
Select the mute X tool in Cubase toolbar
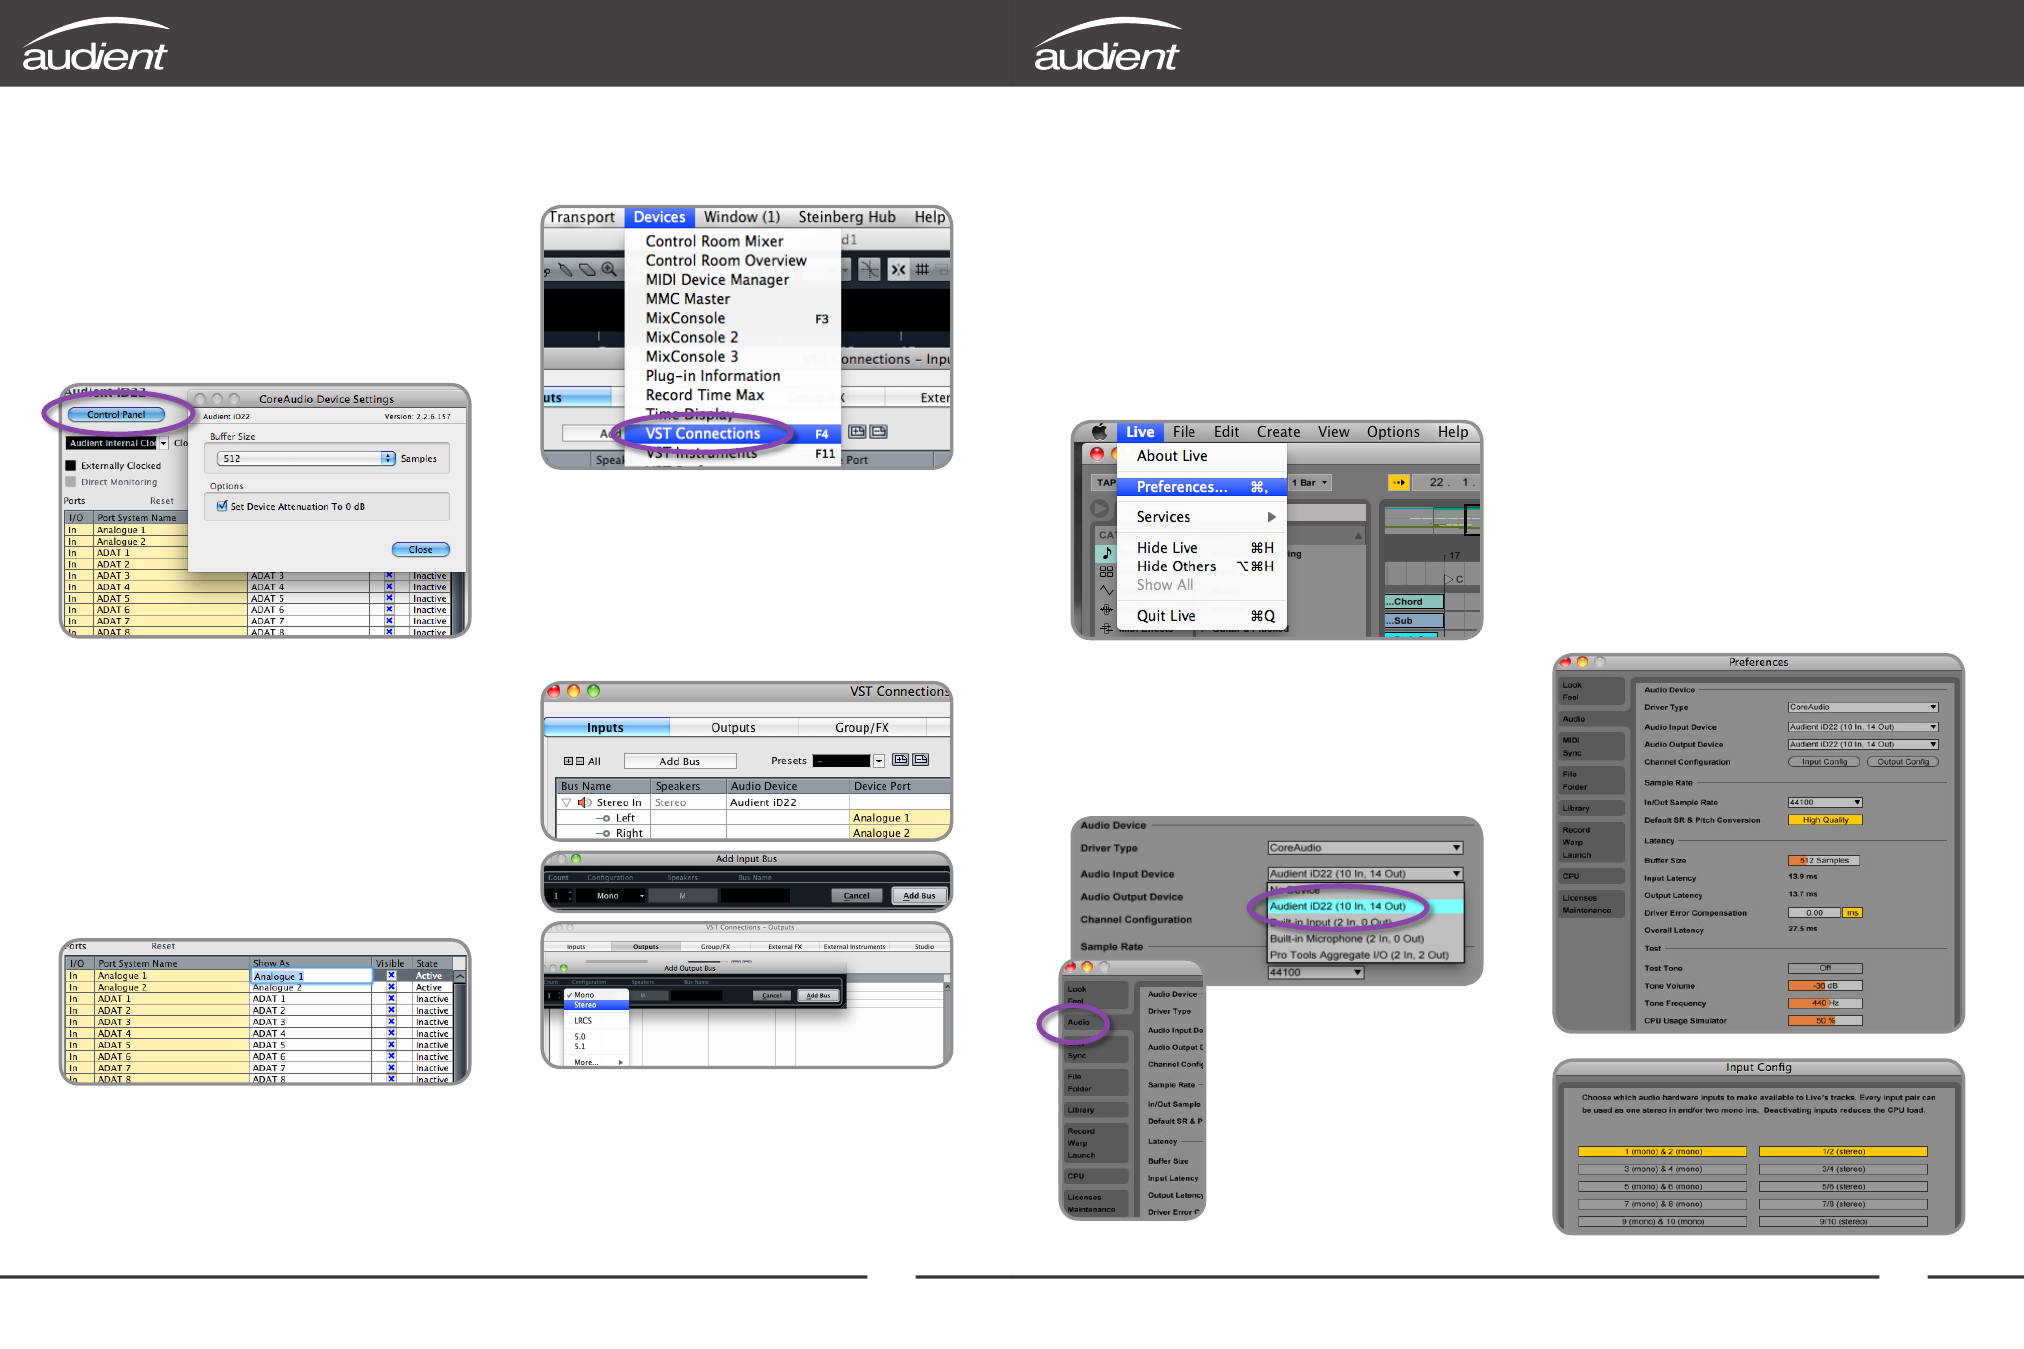[898, 269]
